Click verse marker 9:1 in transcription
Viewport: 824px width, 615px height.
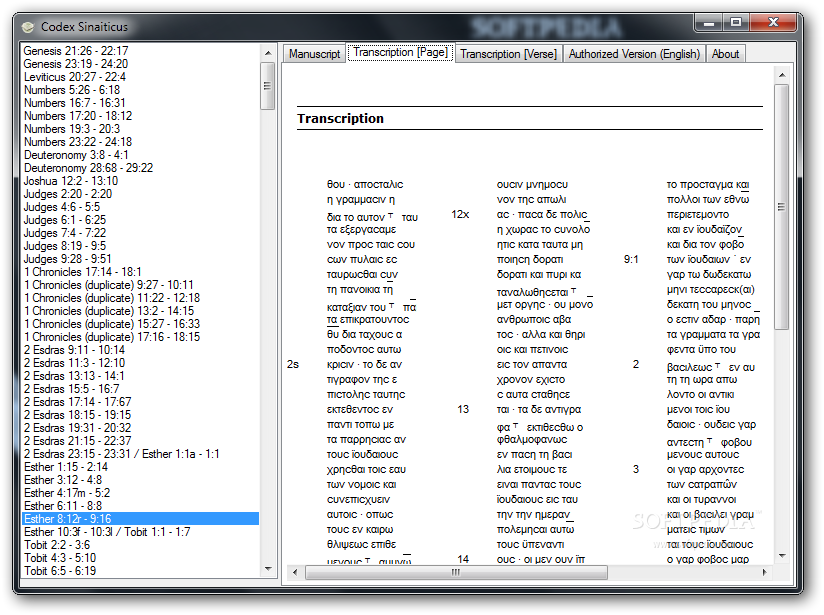(631, 260)
